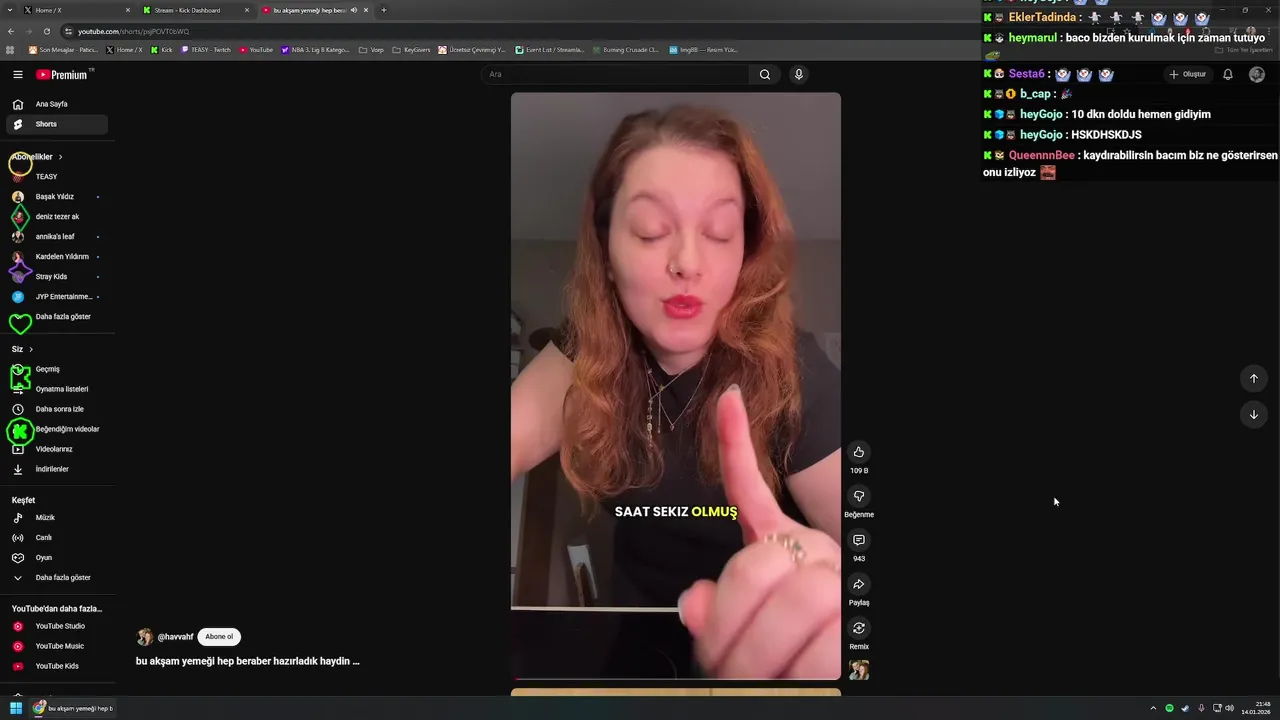
Task: Open the tab search dropdown
Action: 11,10
